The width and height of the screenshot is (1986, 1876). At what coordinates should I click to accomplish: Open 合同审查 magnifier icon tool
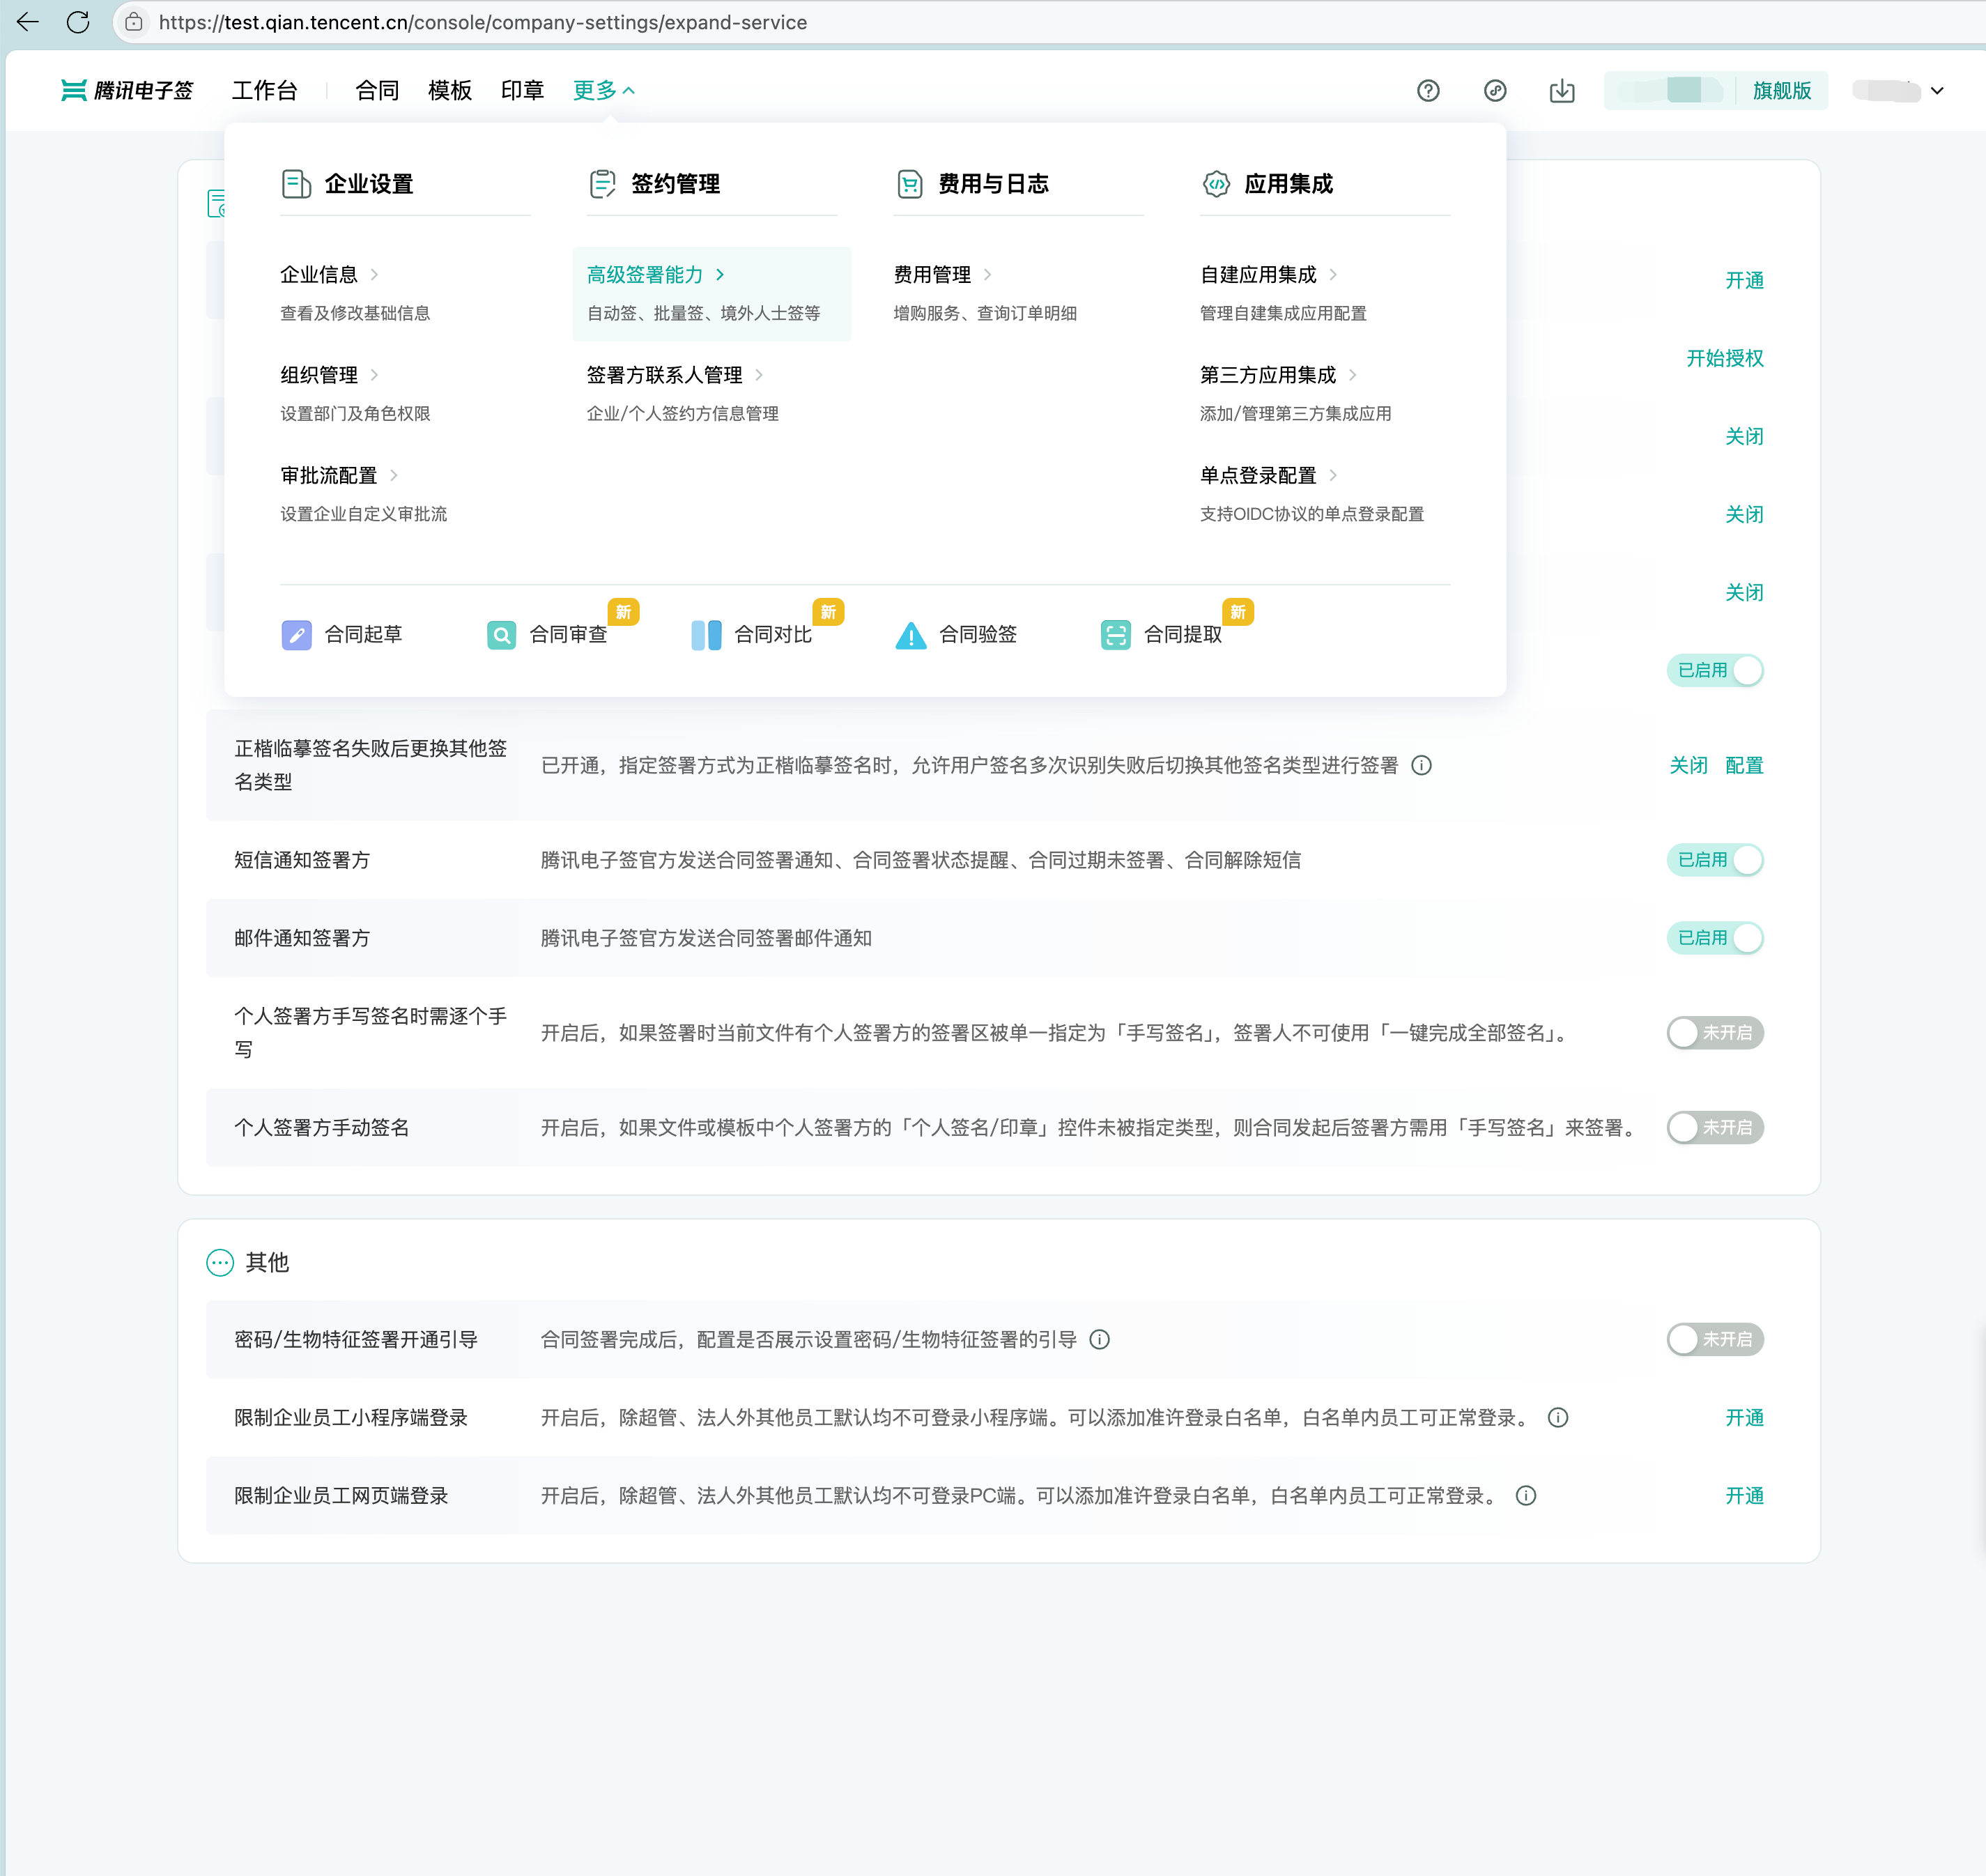(x=501, y=635)
